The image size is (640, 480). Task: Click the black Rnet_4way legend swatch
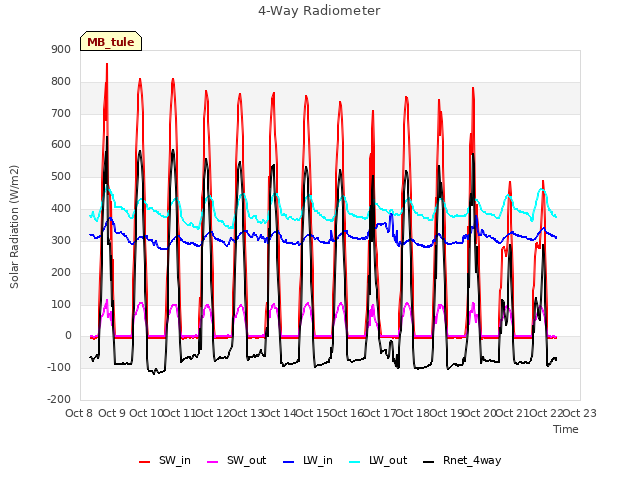(x=429, y=462)
